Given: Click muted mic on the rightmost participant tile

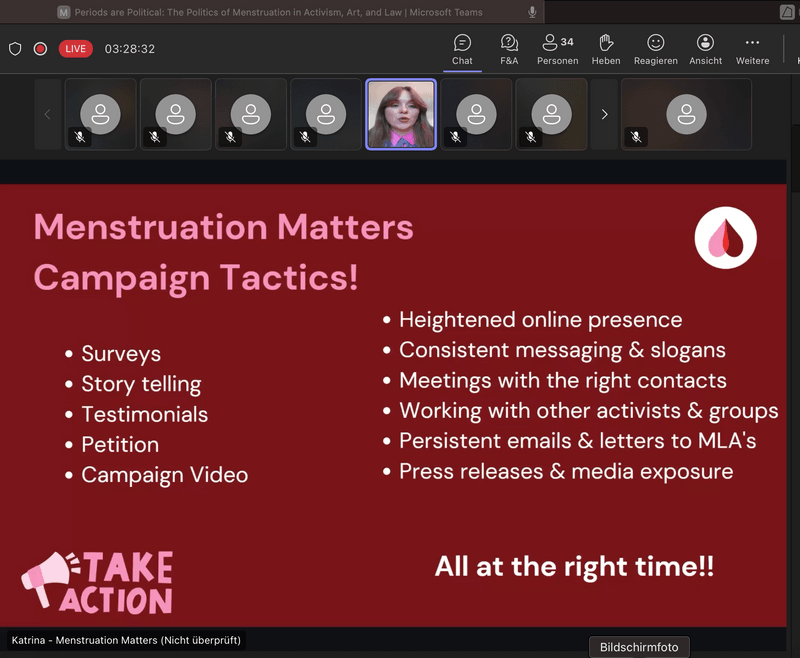Looking at the screenshot, I should click(x=636, y=137).
